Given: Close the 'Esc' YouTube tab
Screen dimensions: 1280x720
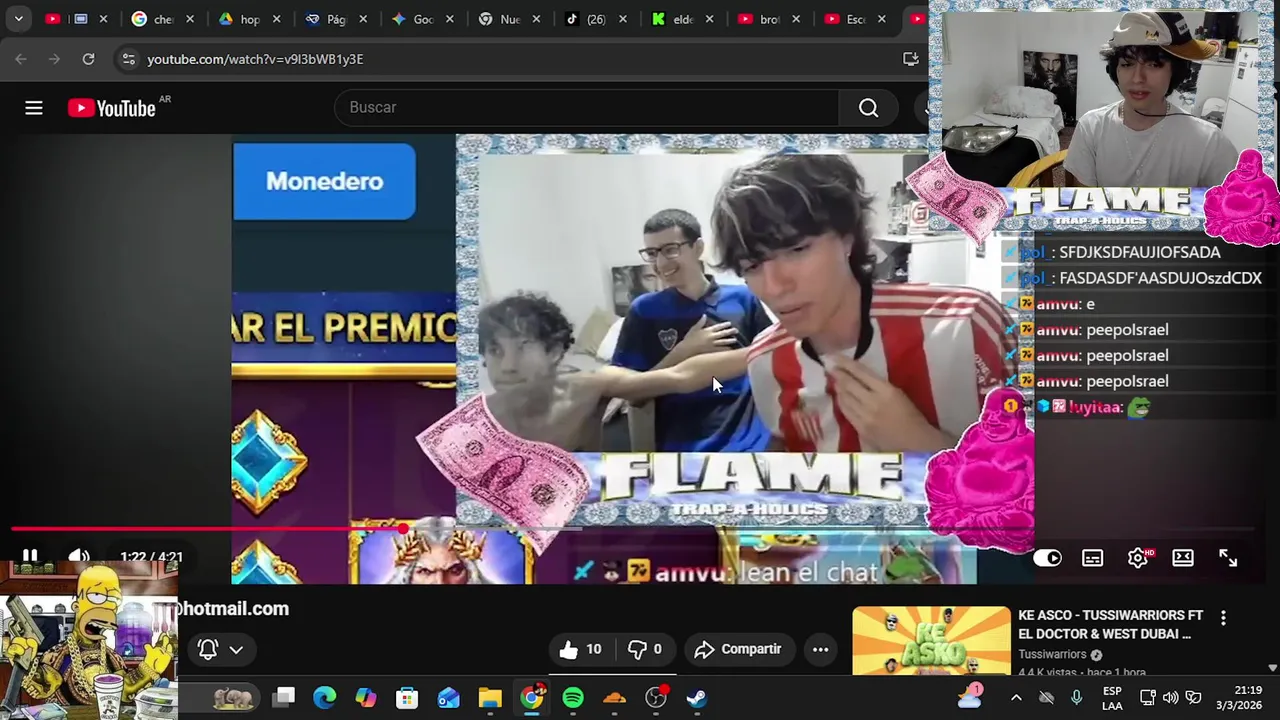Looking at the screenshot, I should [882, 19].
